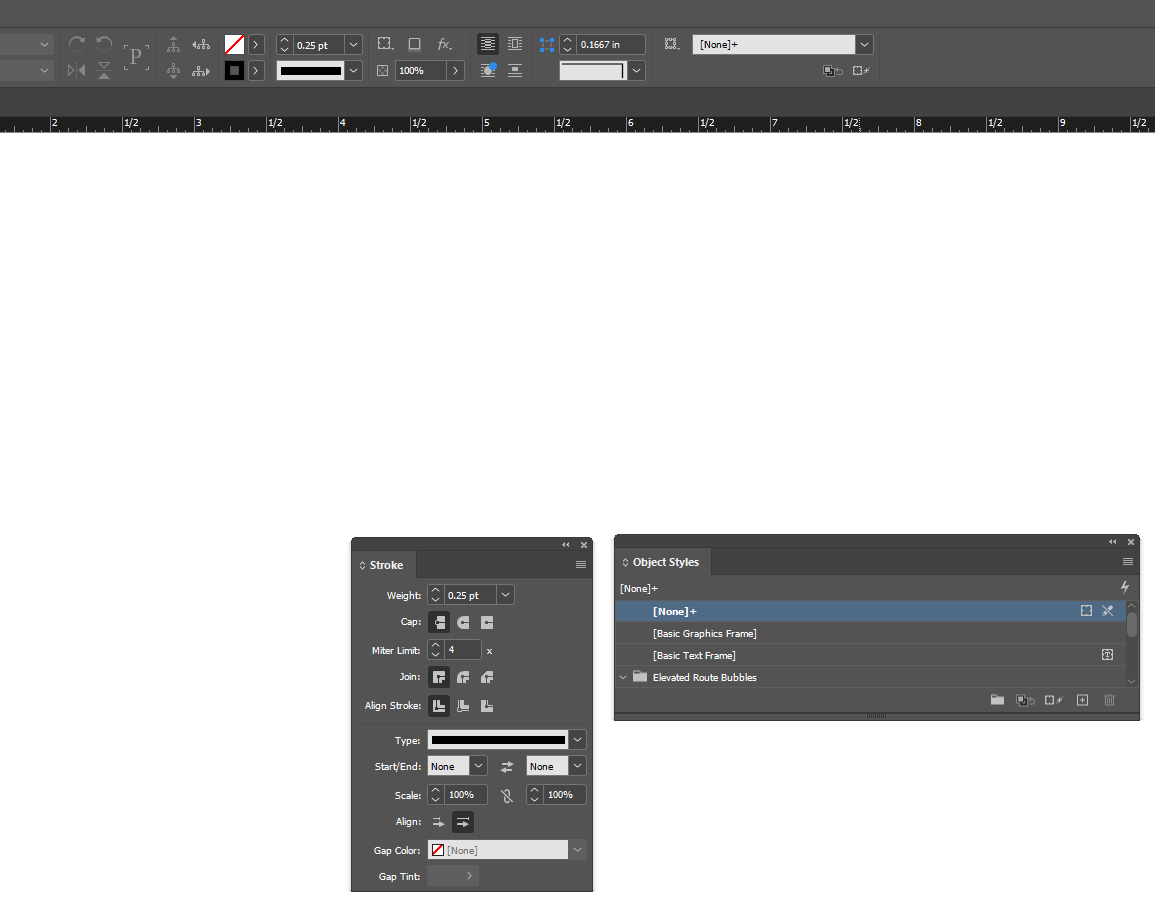Click the Miter Limit input field
Screen dimensions: 1155x906
(462, 650)
